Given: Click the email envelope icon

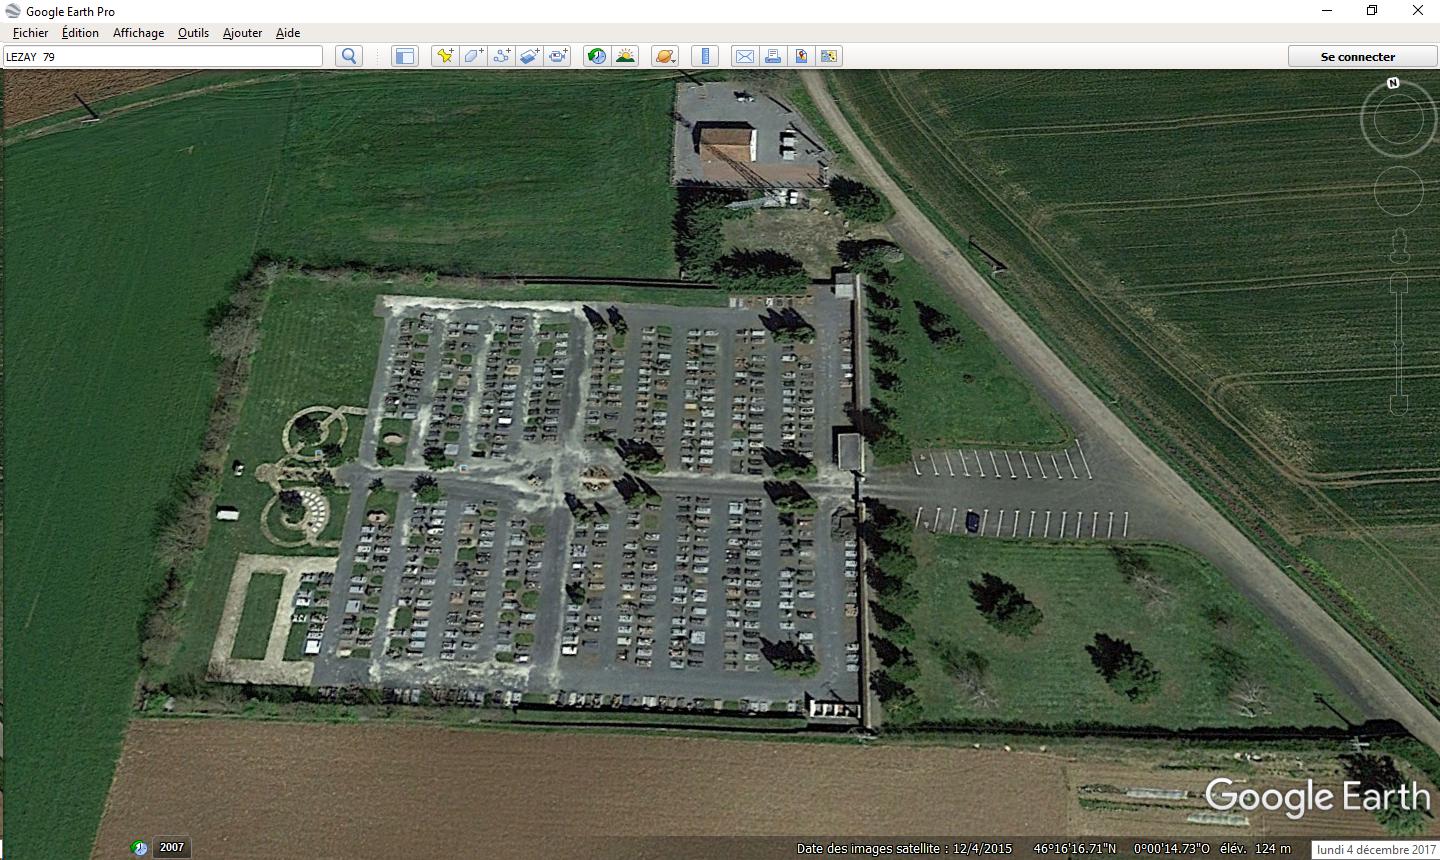Looking at the screenshot, I should point(744,56).
